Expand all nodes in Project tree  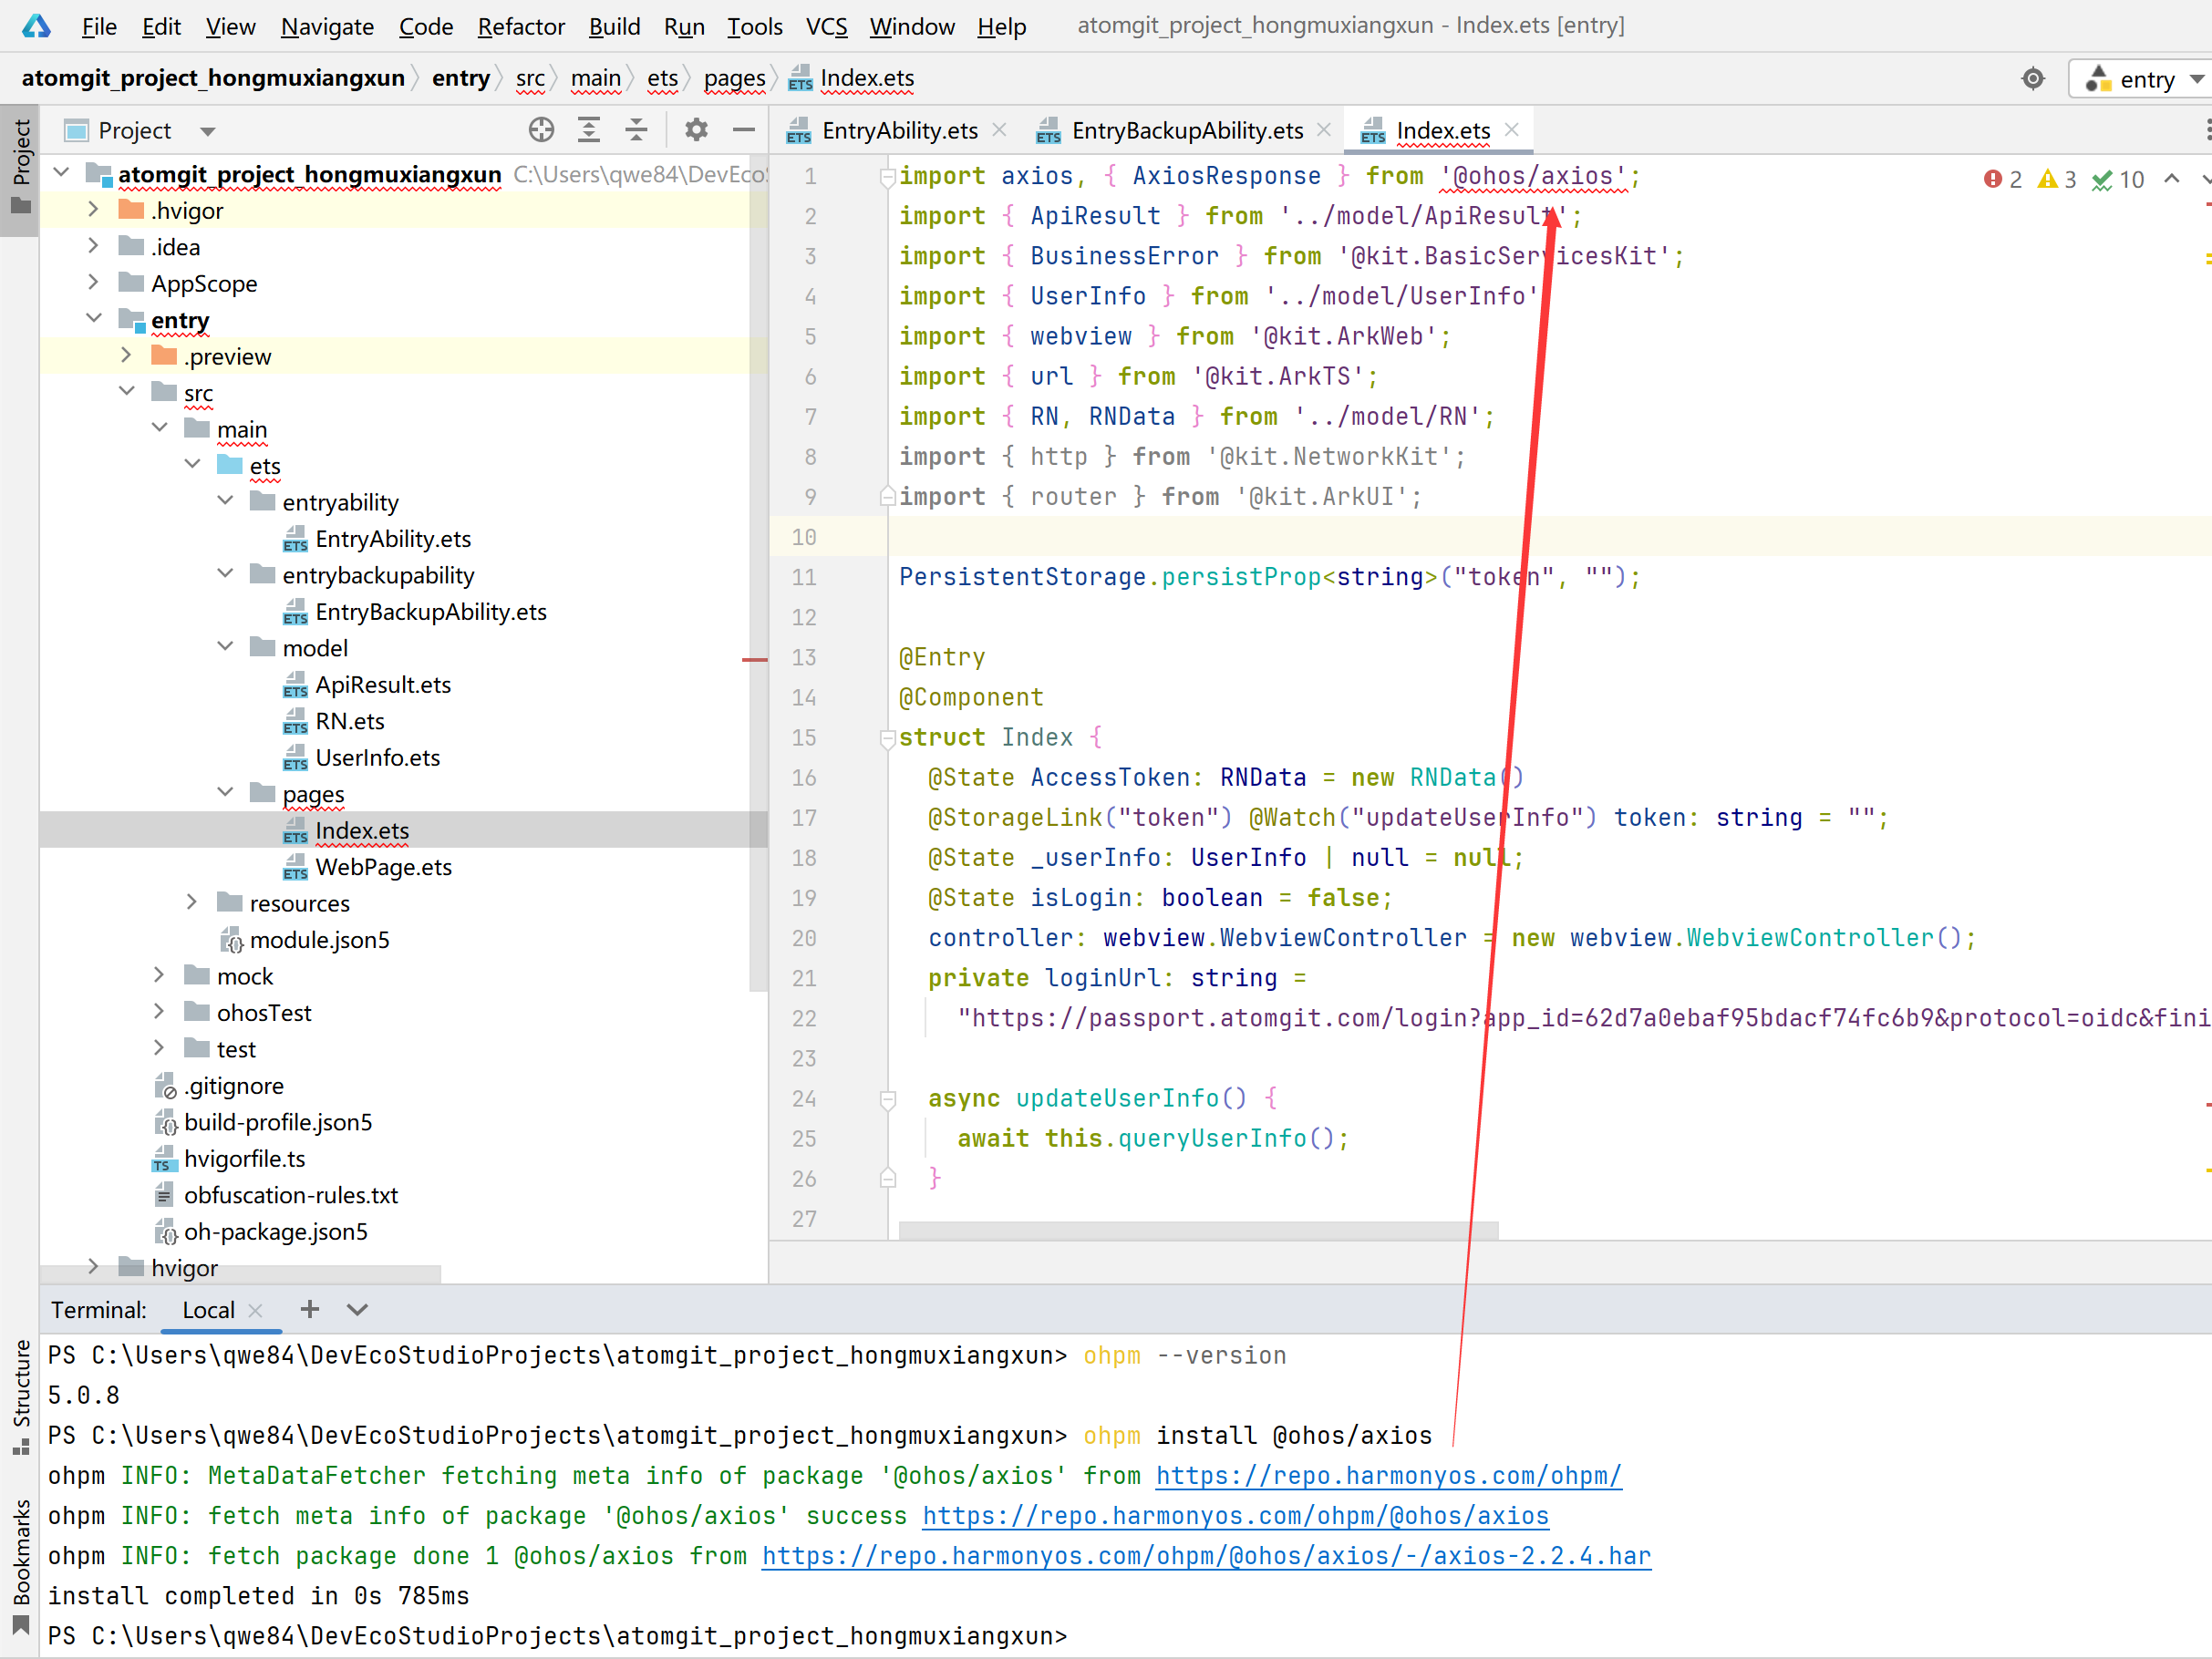589,130
